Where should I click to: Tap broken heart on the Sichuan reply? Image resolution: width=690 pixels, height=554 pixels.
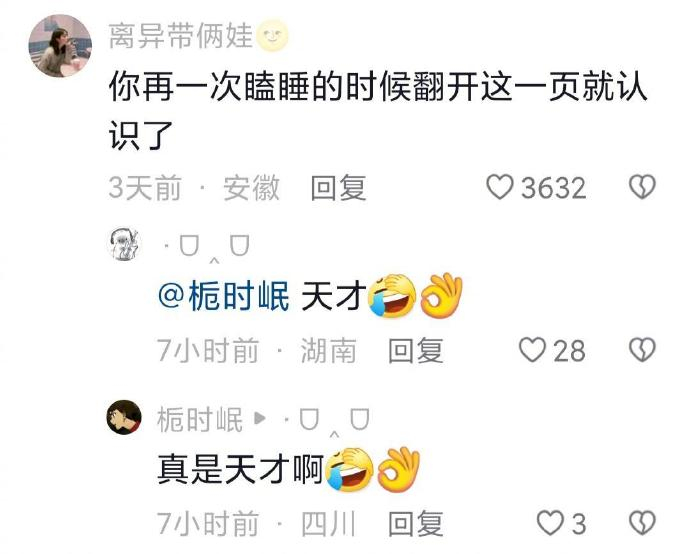pos(642,523)
